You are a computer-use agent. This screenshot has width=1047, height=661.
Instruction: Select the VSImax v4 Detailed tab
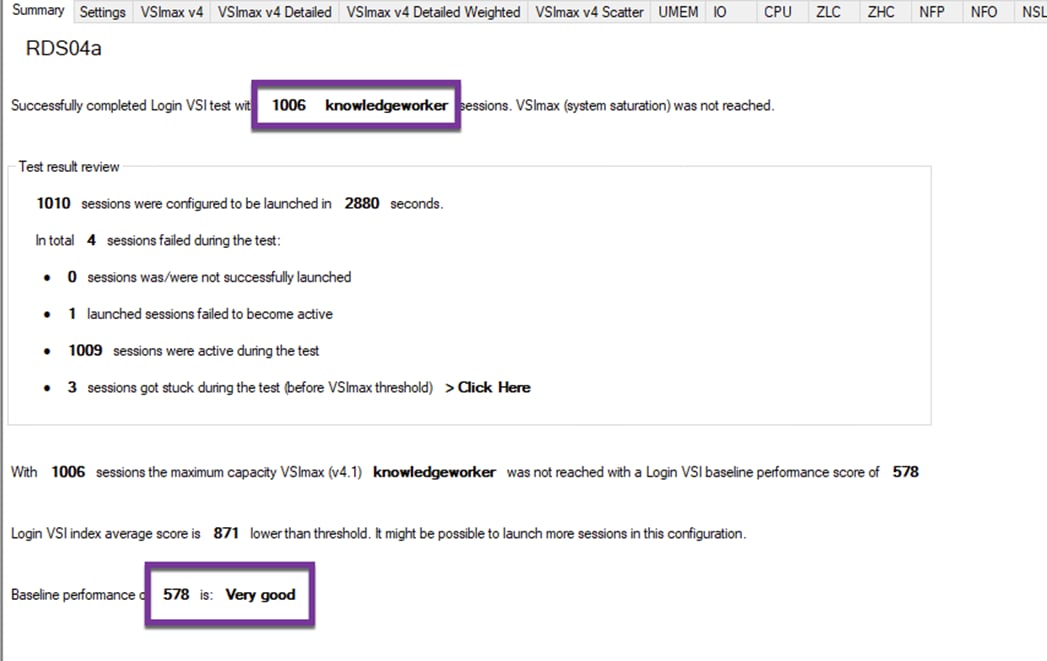point(274,12)
